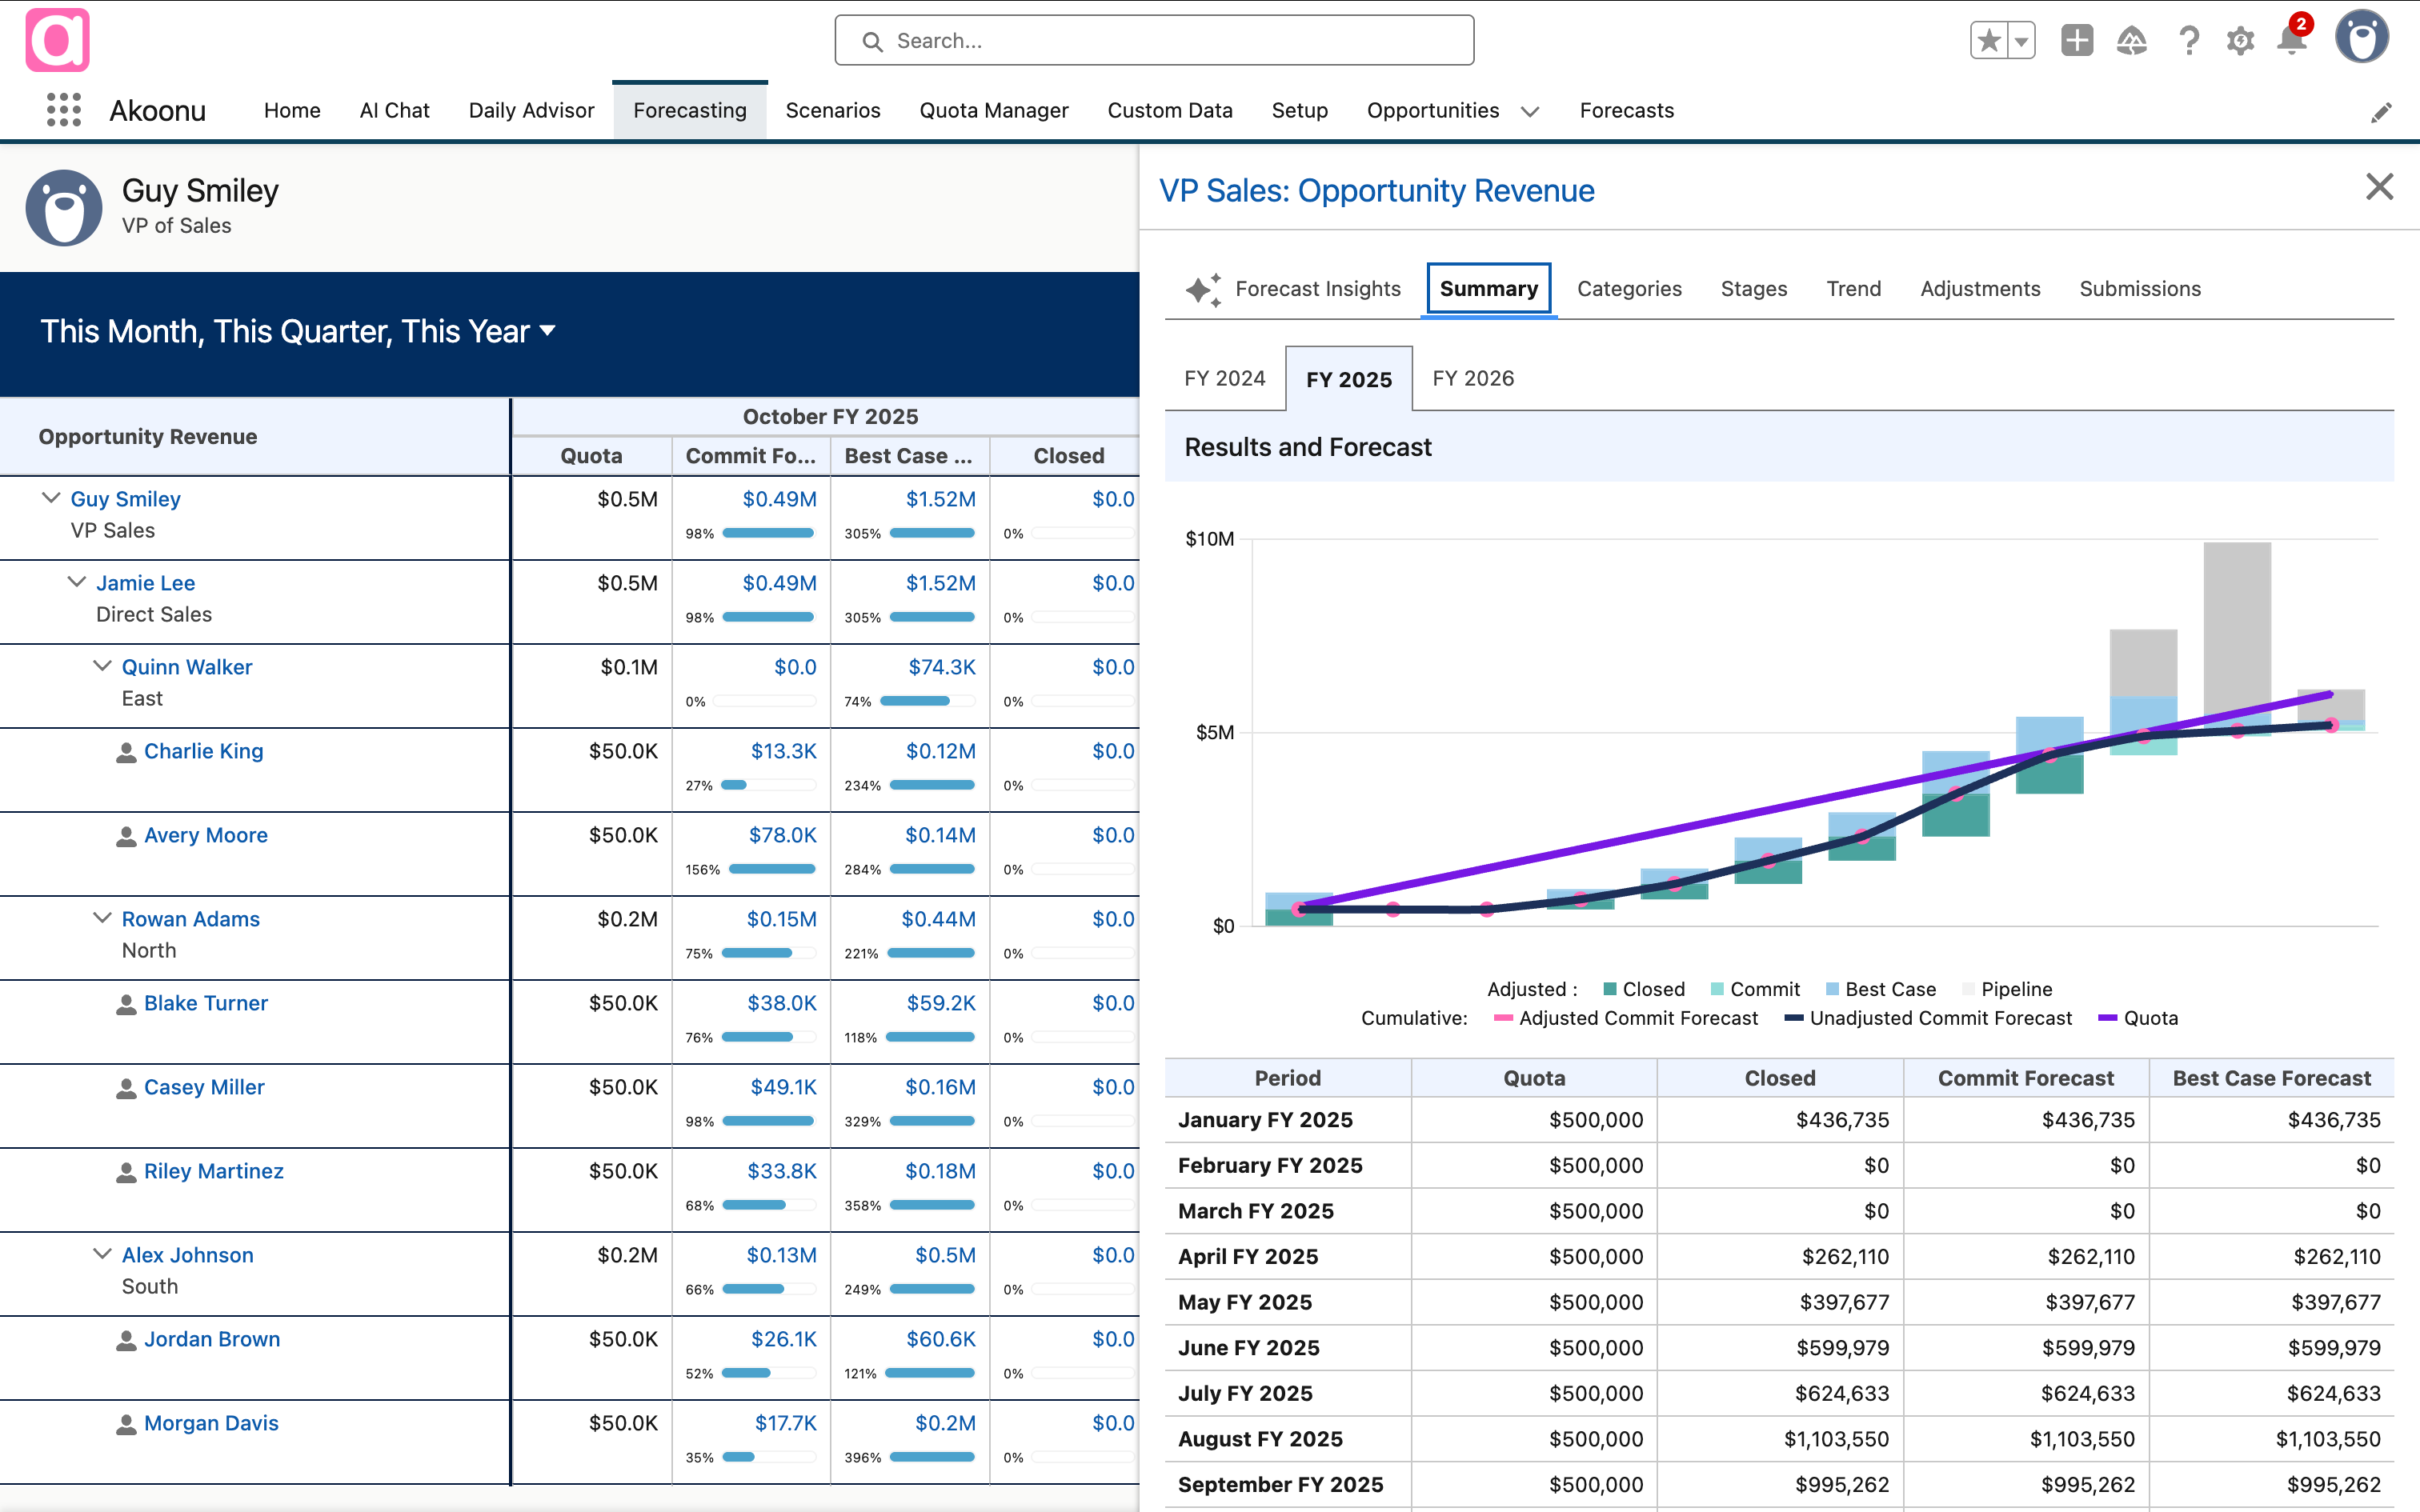This screenshot has height=1512, width=2420.
Task: Click the upload/deploy cloud icon
Action: (x=2132, y=40)
